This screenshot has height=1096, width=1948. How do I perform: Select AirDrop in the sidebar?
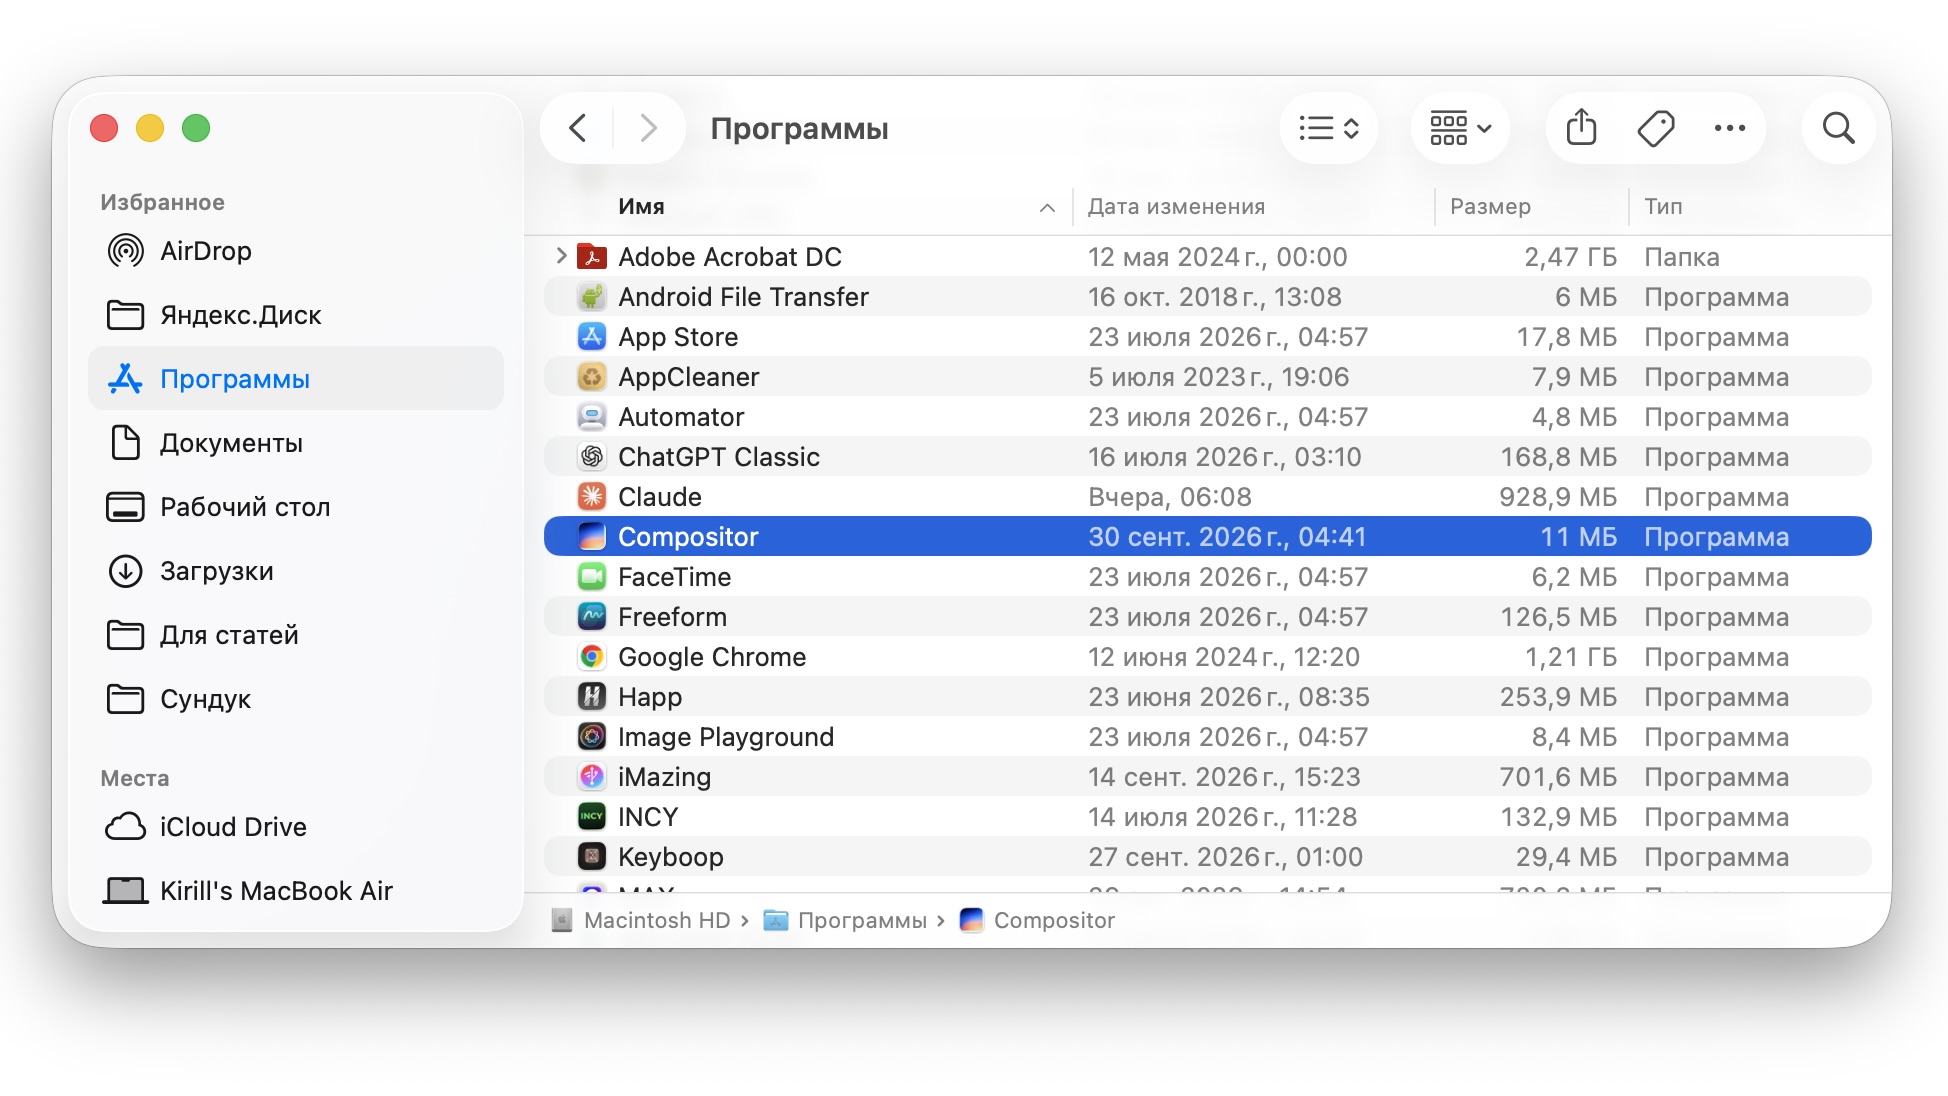[296, 251]
